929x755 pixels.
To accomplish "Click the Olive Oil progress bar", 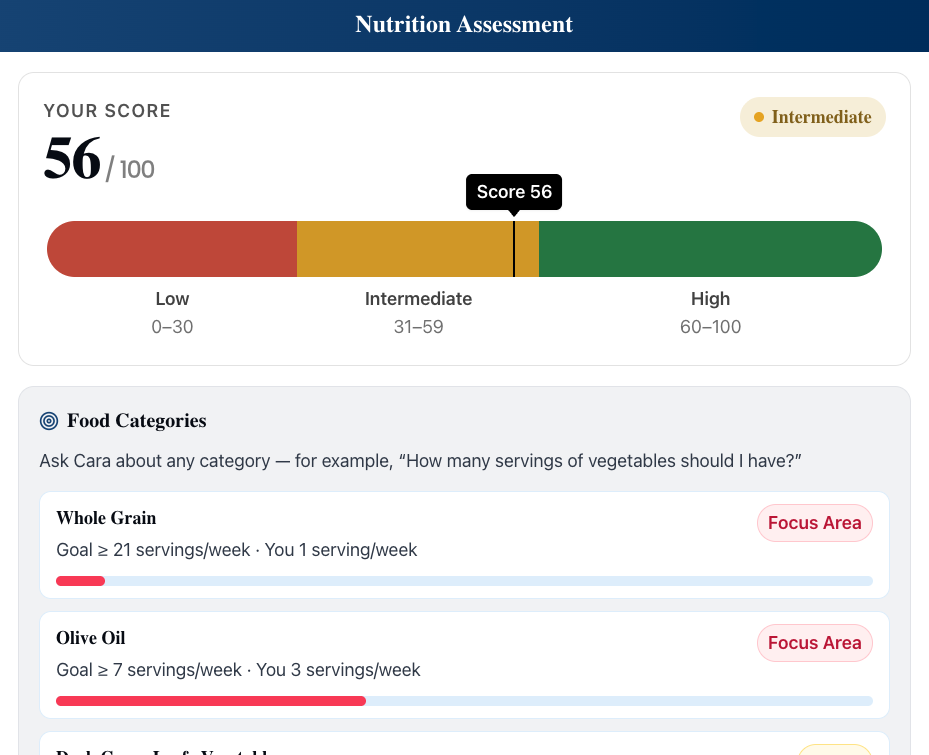I will [x=464, y=701].
